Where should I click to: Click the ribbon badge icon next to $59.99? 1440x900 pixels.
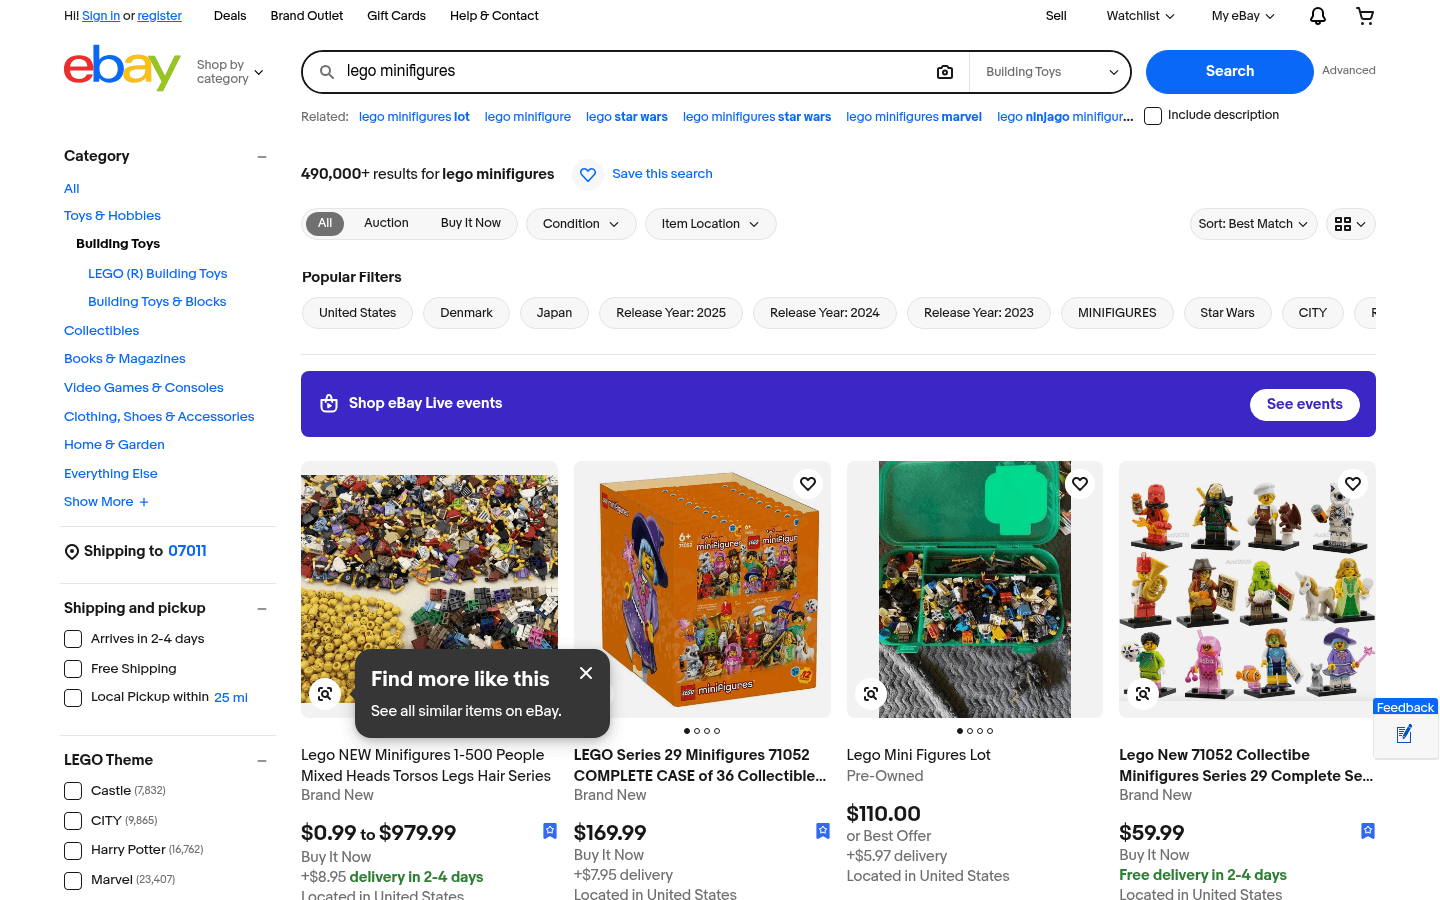click(x=1368, y=831)
